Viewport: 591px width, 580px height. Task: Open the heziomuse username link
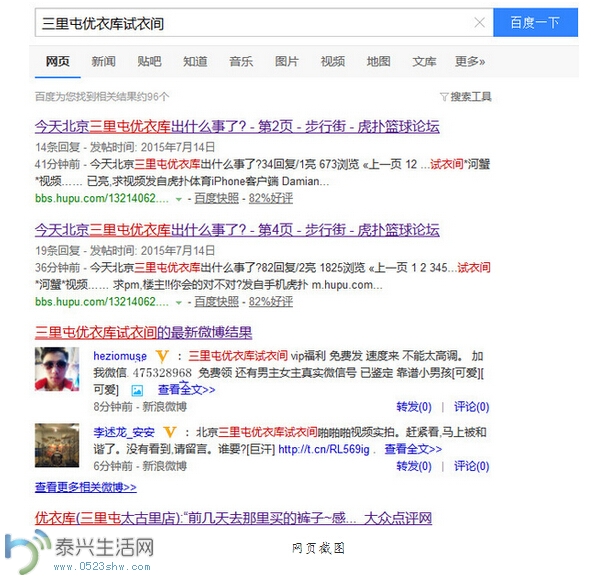(x=120, y=356)
